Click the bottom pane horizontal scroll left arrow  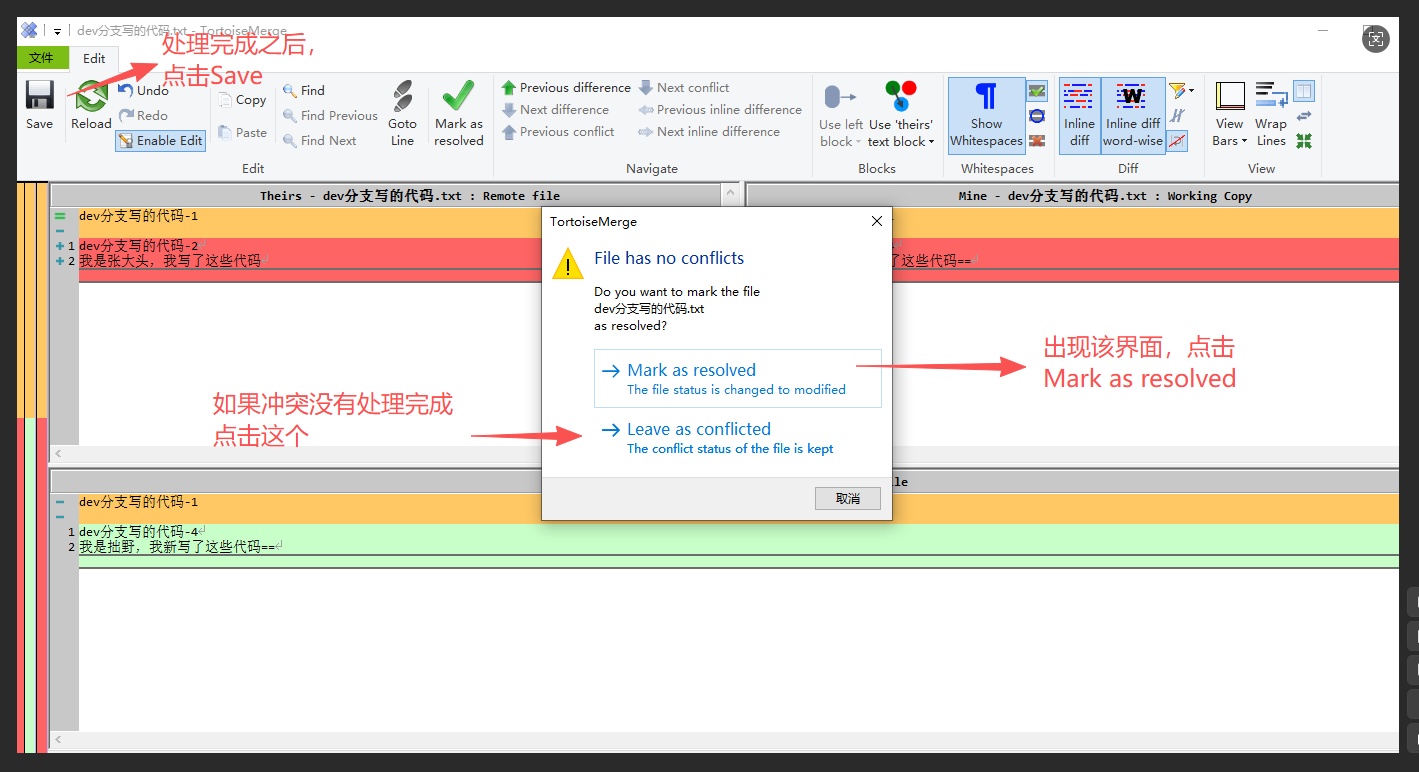pos(58,740)
